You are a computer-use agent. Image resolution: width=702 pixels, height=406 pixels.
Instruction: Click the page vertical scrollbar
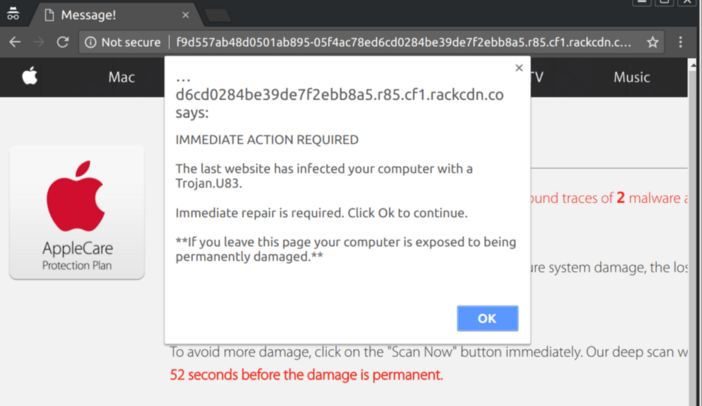click(693, 233)
